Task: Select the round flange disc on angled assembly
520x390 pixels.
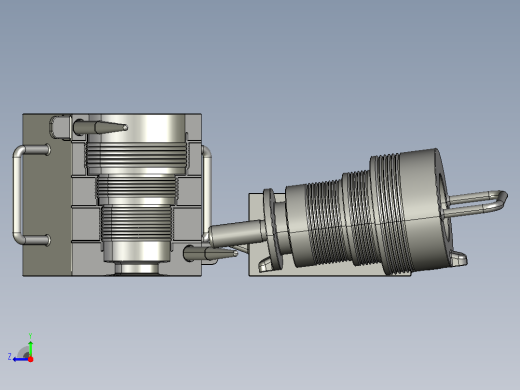Action: tap(272, 229)
